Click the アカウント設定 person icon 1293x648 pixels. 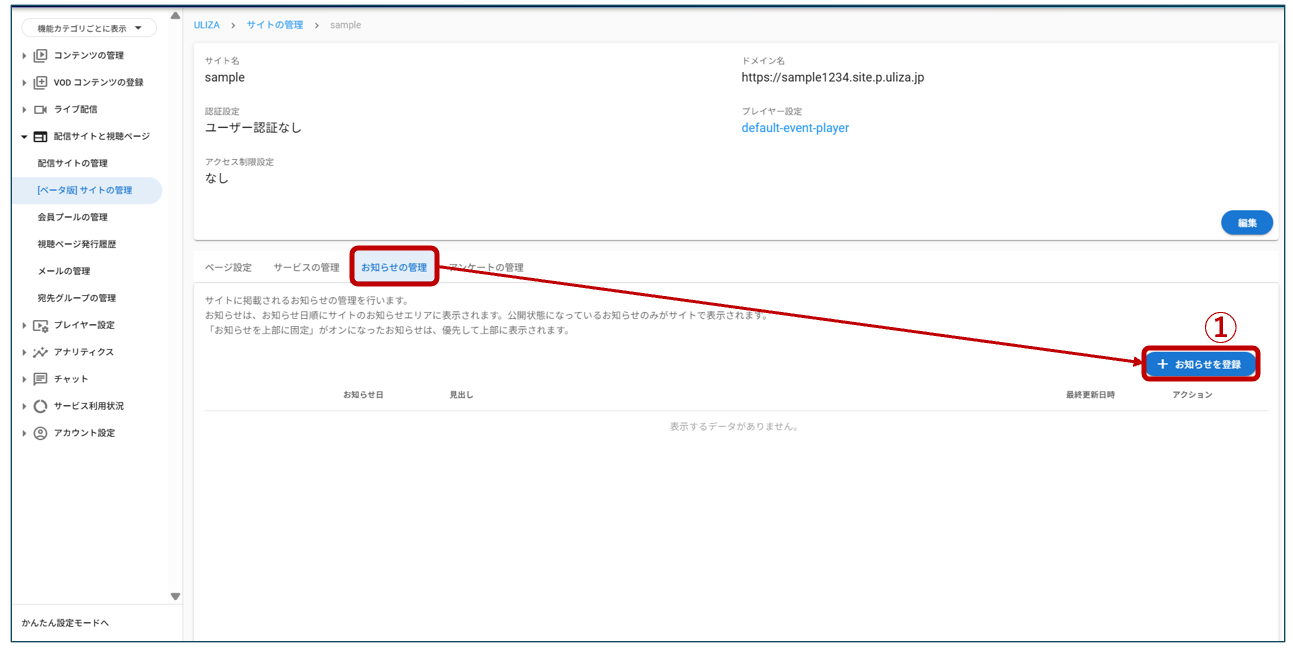coord(41,434)
